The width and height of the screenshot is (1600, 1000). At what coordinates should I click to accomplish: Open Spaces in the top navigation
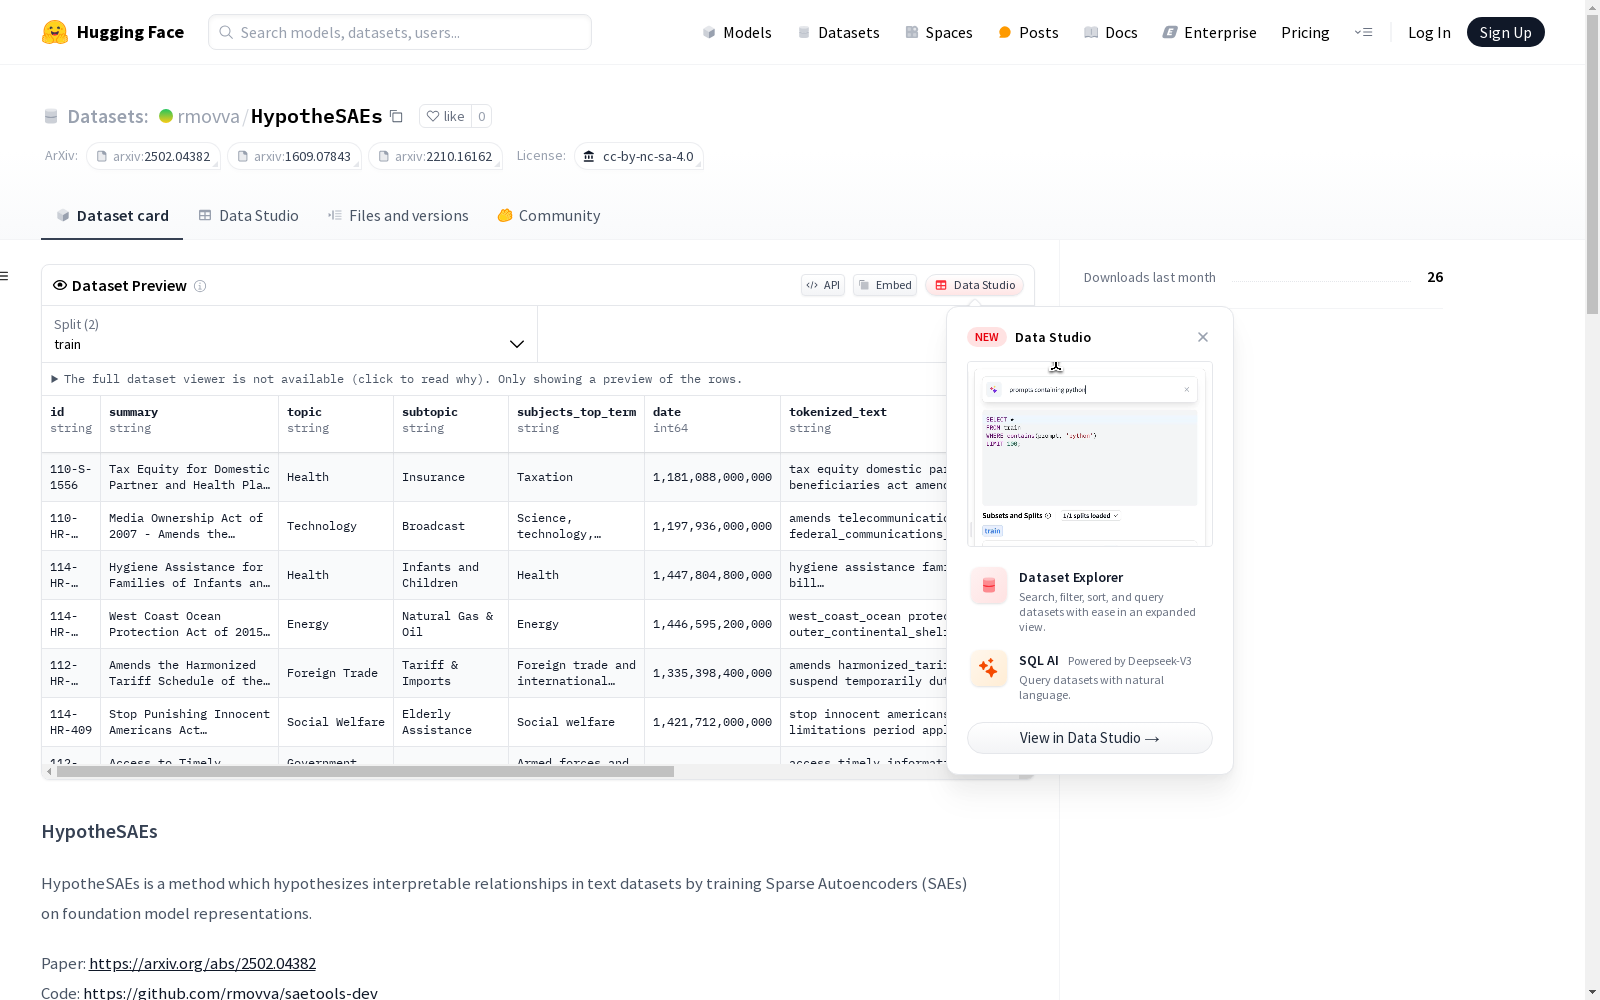938,32
